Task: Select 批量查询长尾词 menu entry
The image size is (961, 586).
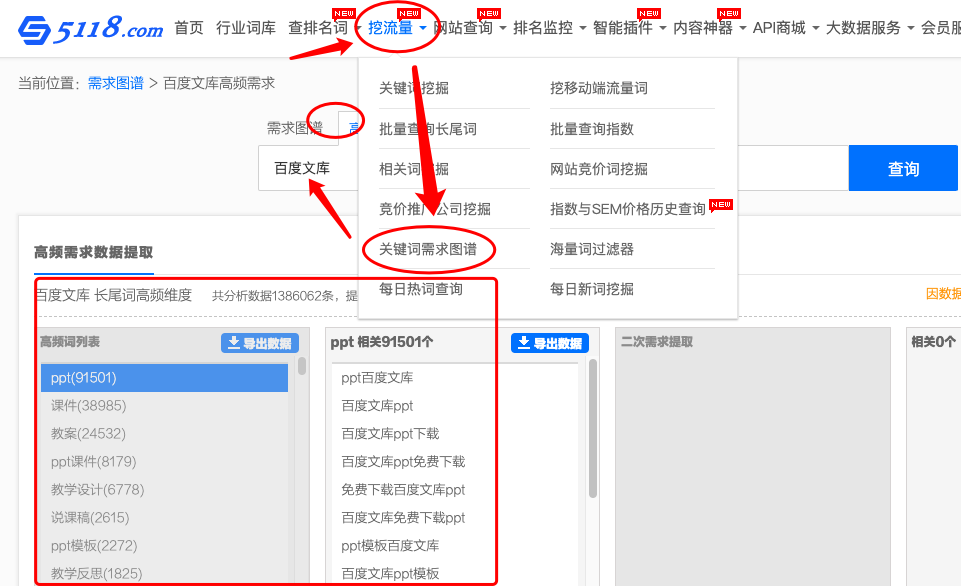Action: click(x=428, y=129)
